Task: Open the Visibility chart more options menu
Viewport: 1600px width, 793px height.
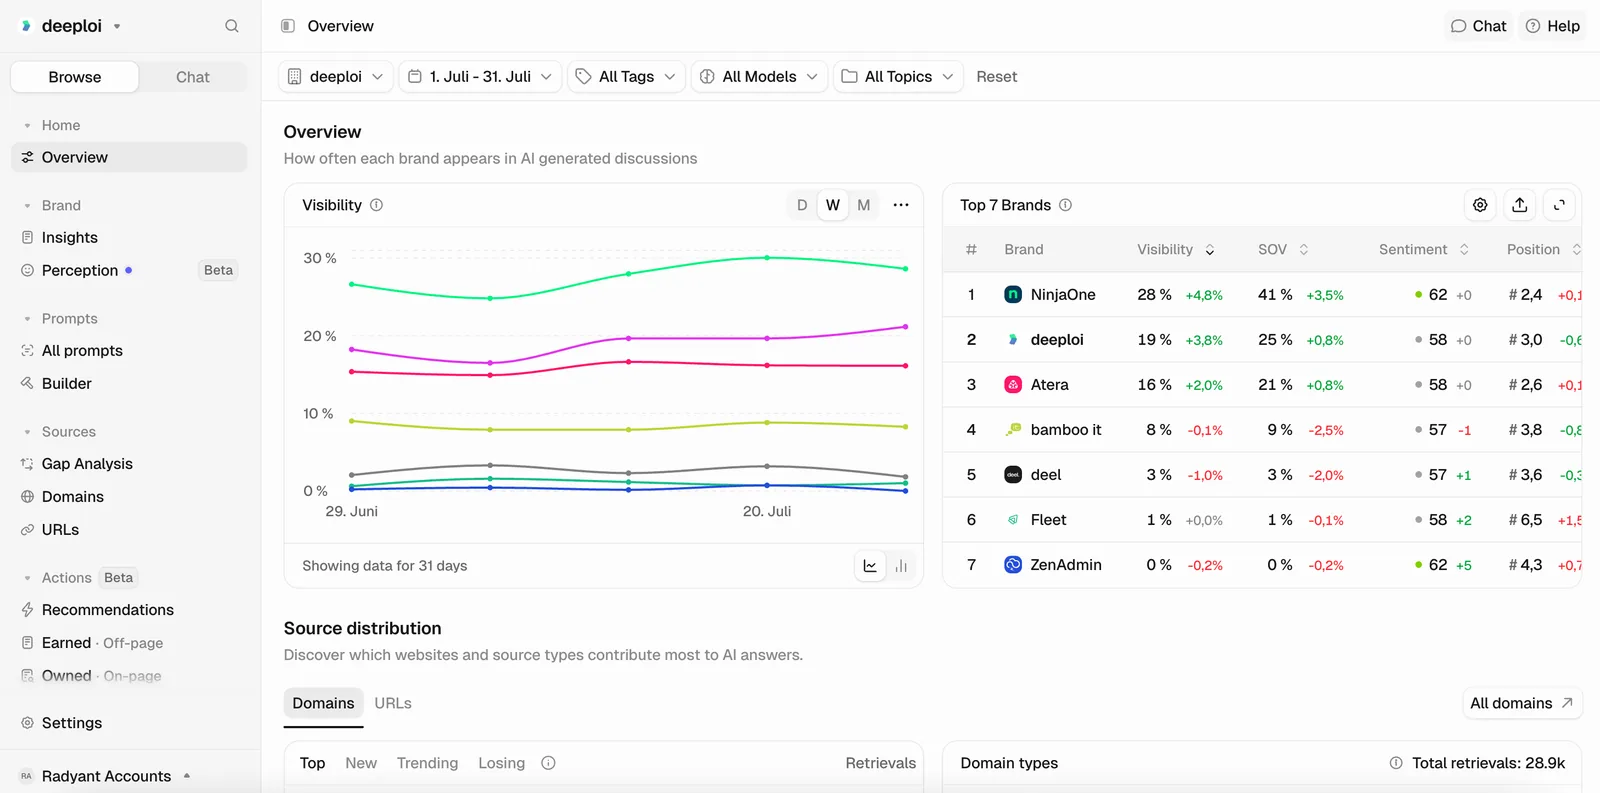Action: coord(901,205)
